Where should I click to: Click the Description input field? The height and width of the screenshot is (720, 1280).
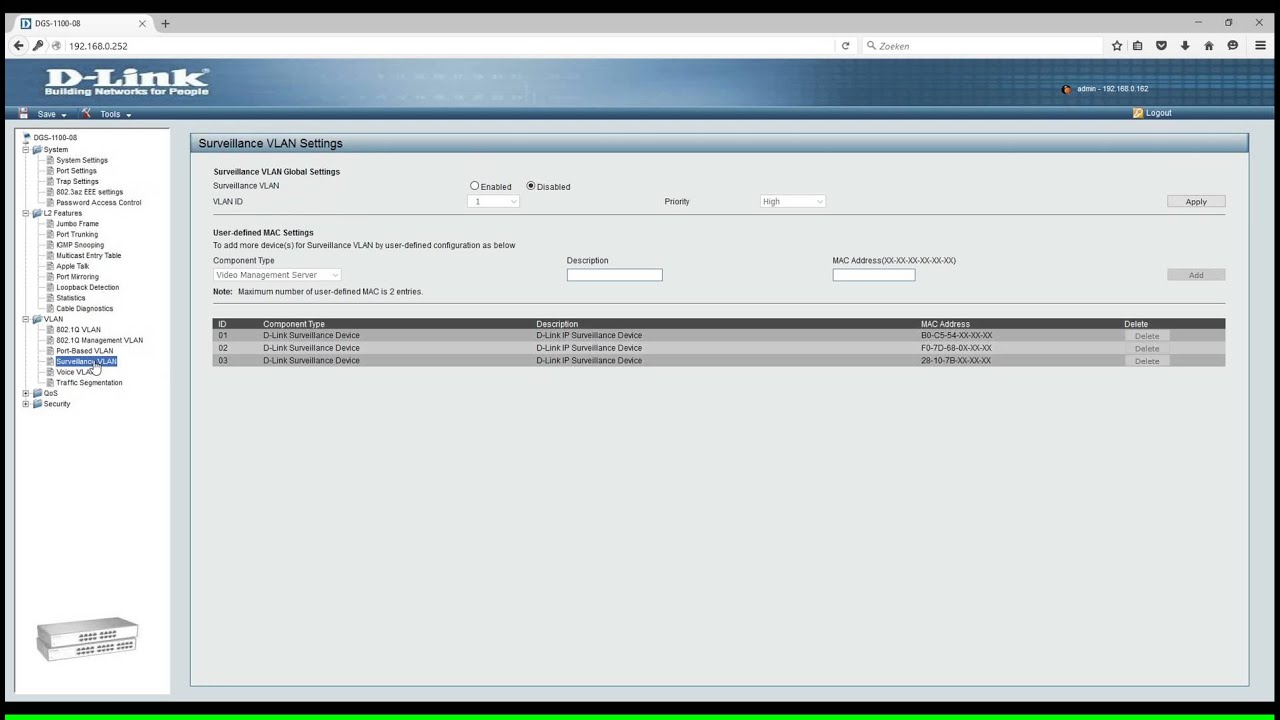tap(615, 275)
